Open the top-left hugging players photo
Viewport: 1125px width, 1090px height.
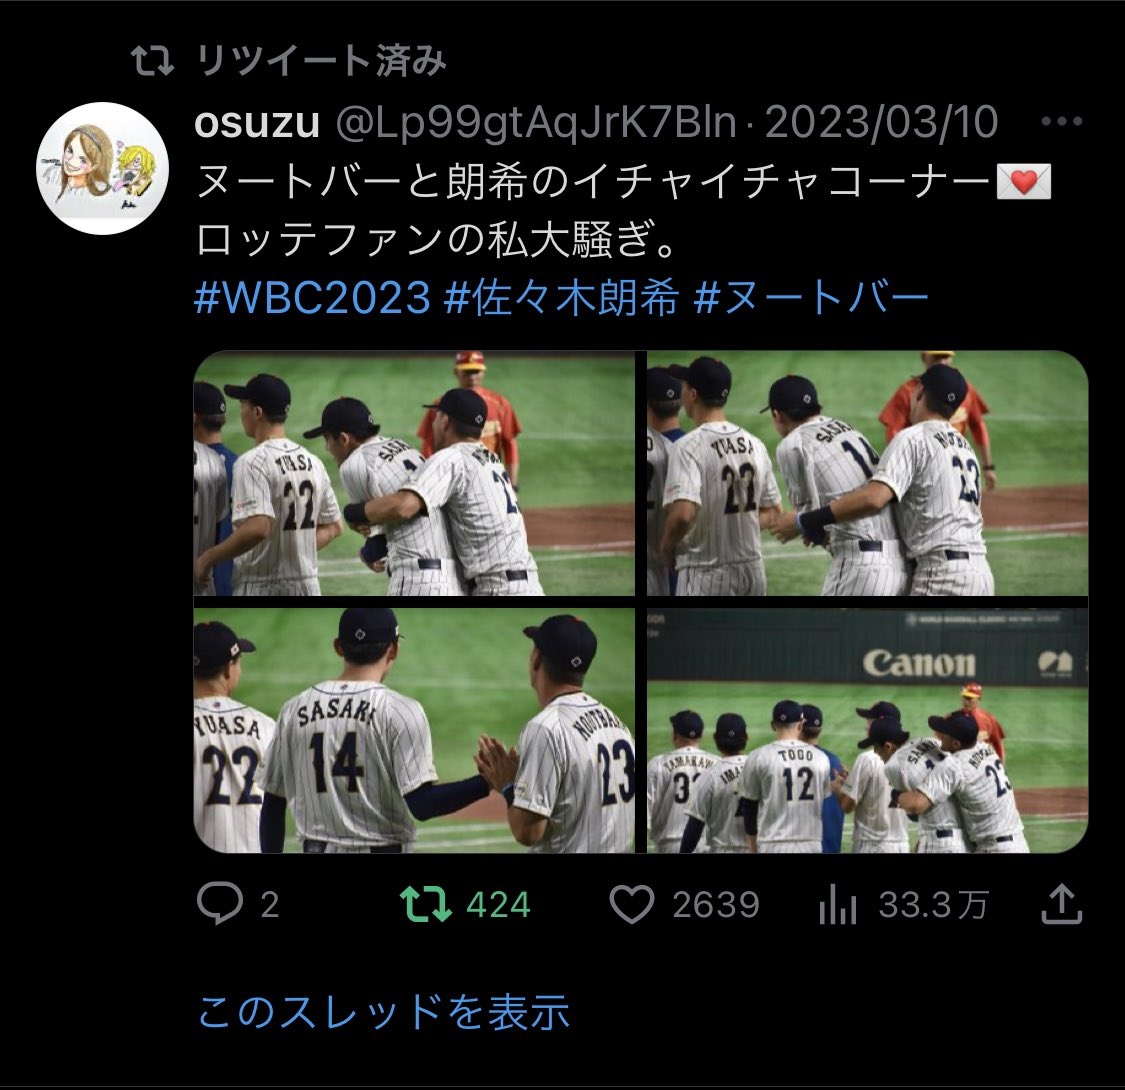[x=415, y=474]
